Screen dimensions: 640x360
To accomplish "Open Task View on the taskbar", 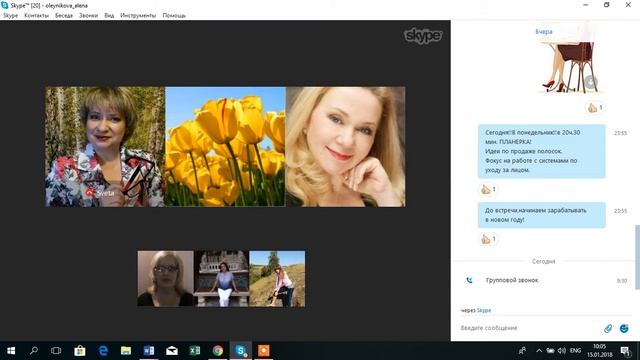I will point(56,351).
